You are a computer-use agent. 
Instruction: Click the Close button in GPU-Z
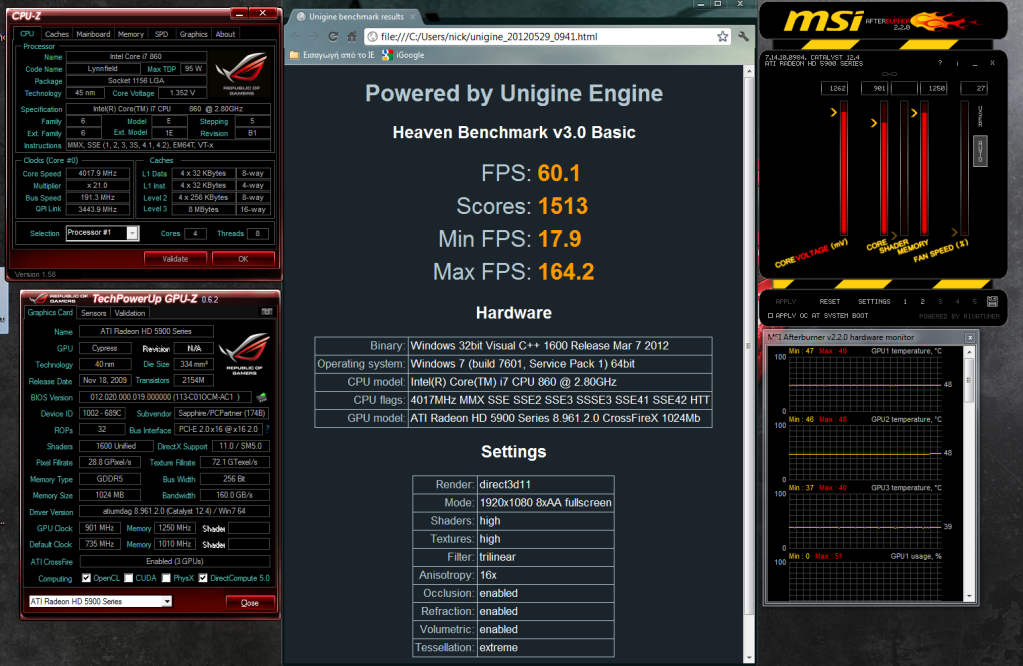tap(249, 603)
